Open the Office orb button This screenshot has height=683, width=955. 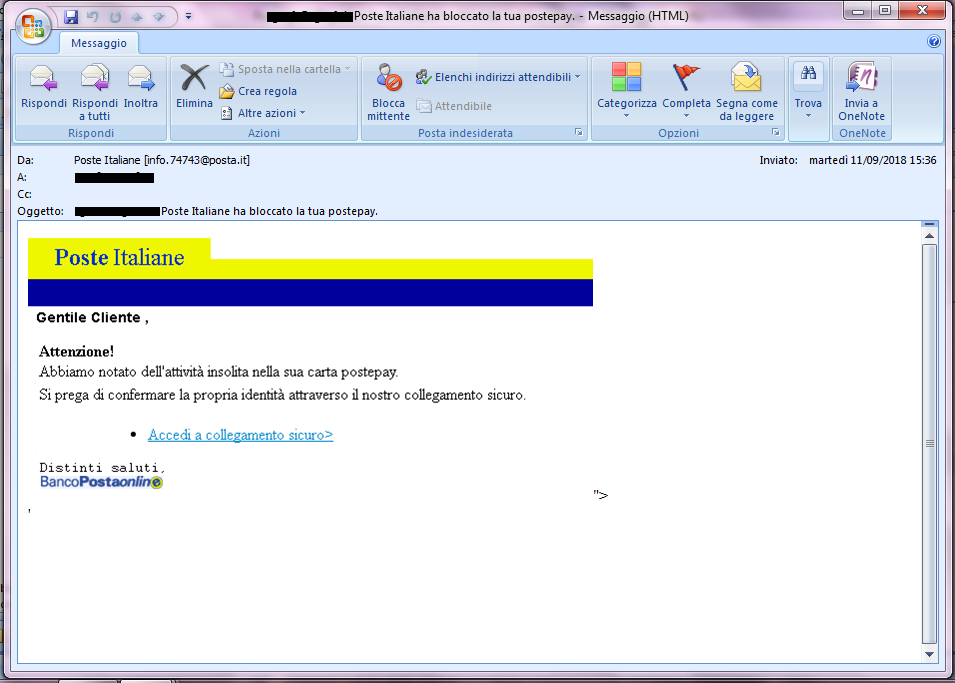(x=33, y=27)
